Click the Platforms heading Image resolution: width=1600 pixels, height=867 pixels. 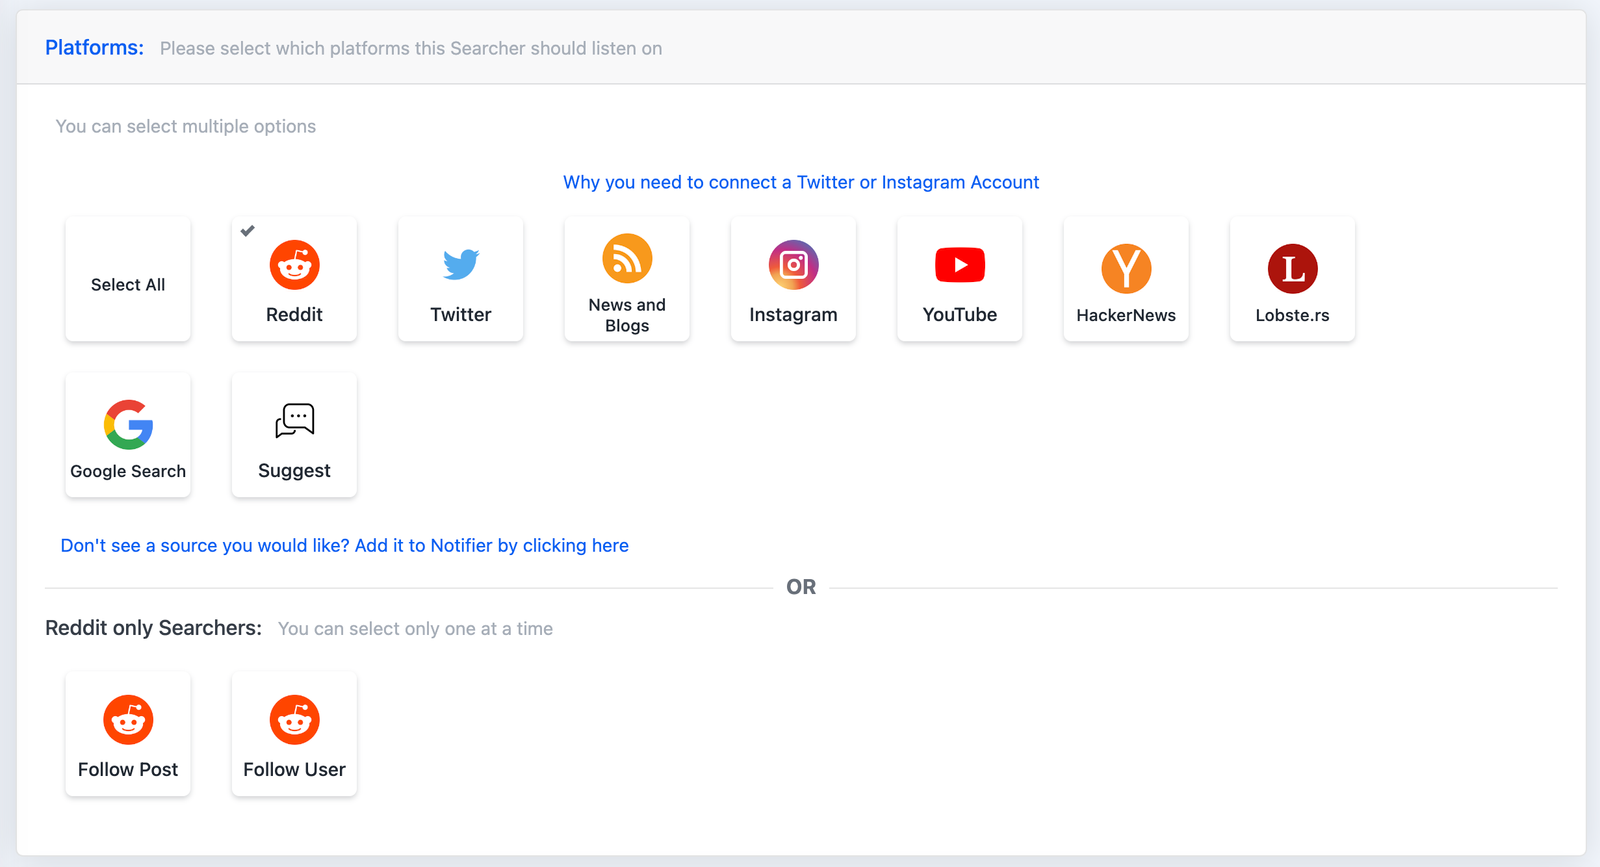(95, 48)
